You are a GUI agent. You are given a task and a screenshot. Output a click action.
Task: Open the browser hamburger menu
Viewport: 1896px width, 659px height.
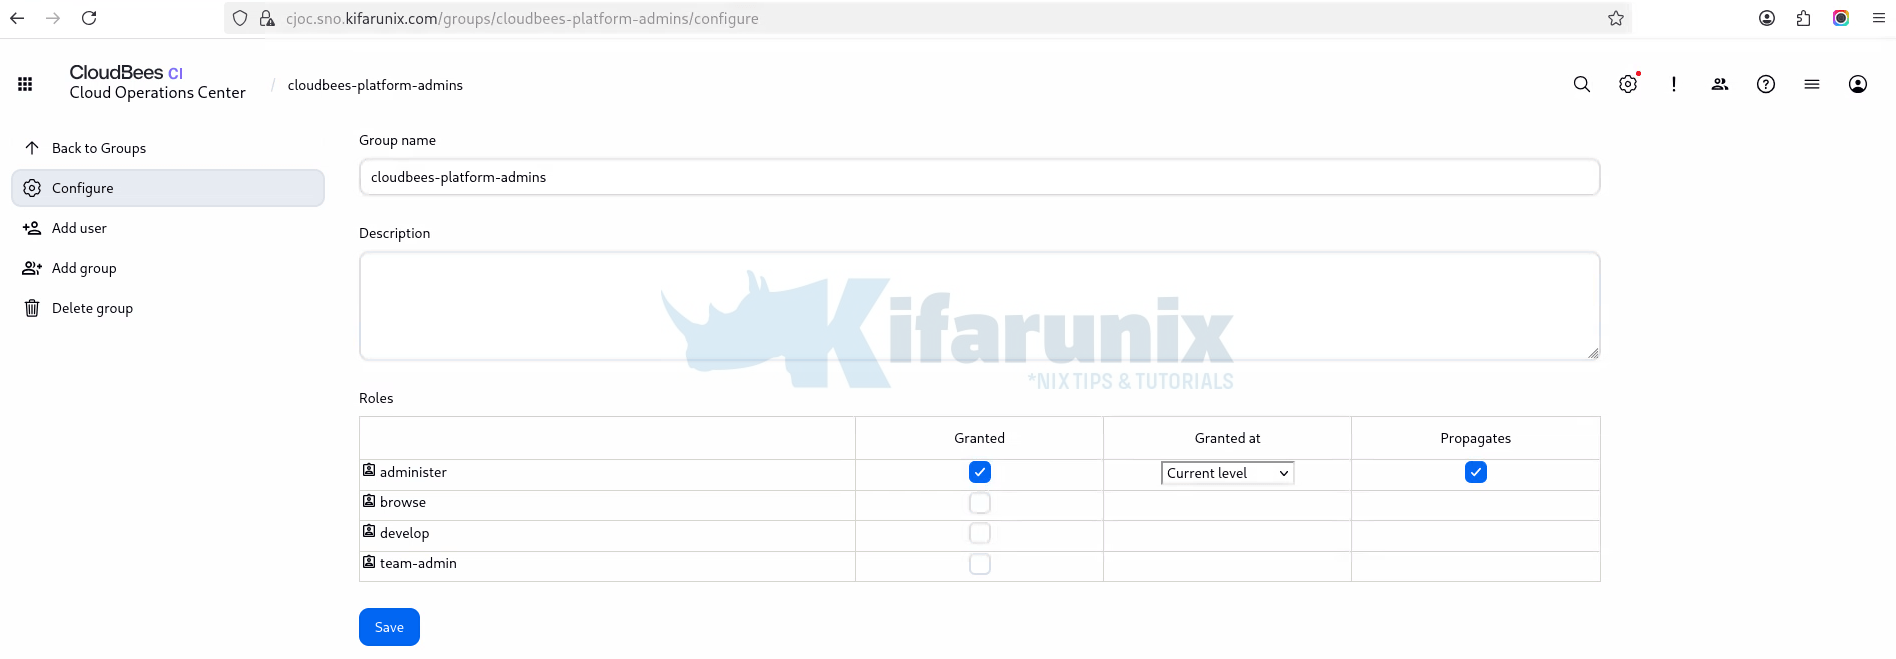(1878, 18)
